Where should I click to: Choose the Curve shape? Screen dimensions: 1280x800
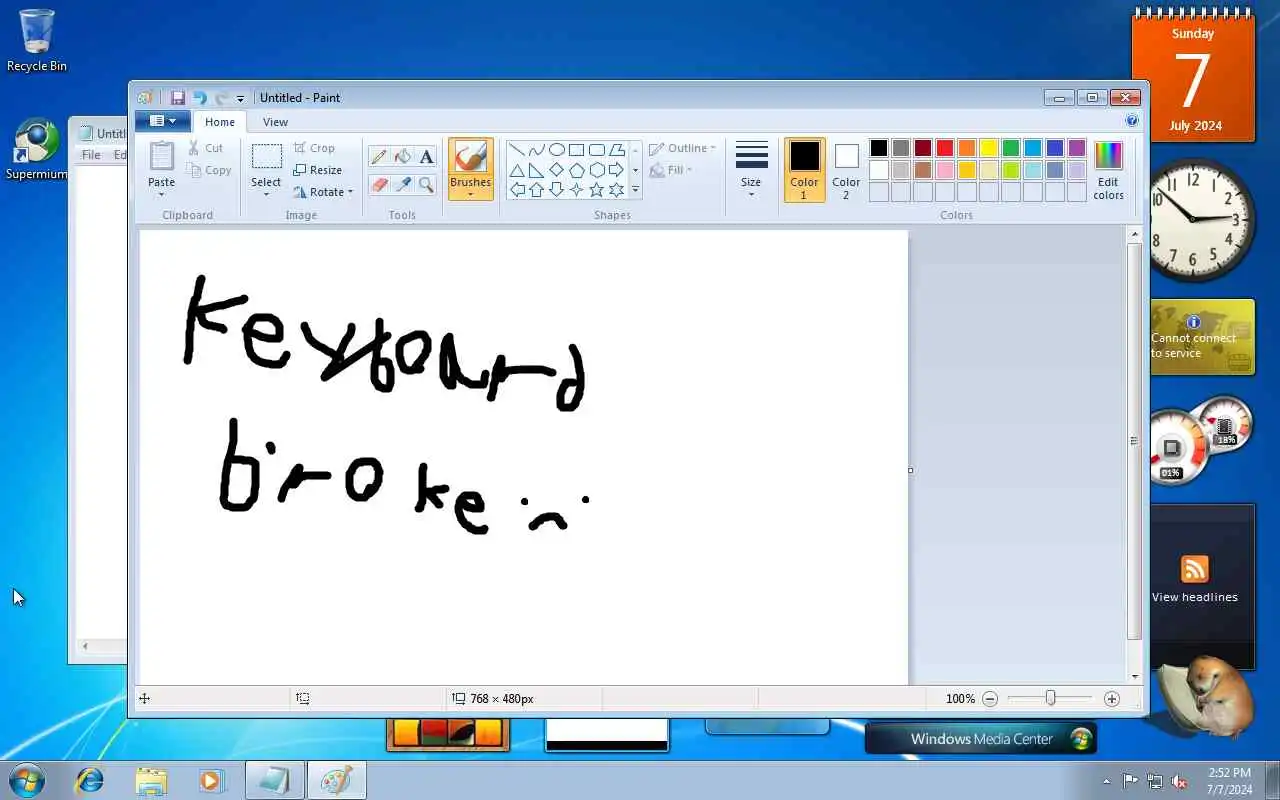pyautogui.click(x=537, y=150)
